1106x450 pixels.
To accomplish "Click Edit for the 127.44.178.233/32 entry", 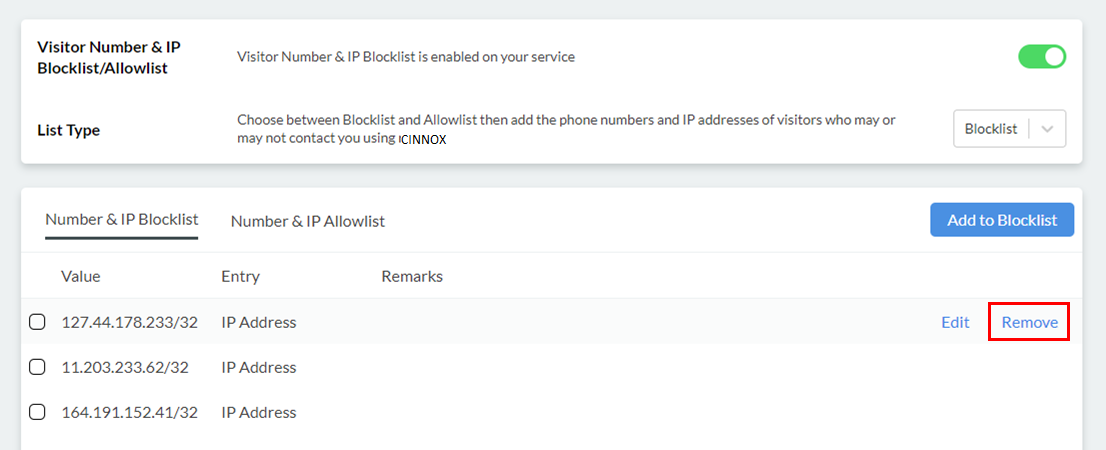I will 955,322.
